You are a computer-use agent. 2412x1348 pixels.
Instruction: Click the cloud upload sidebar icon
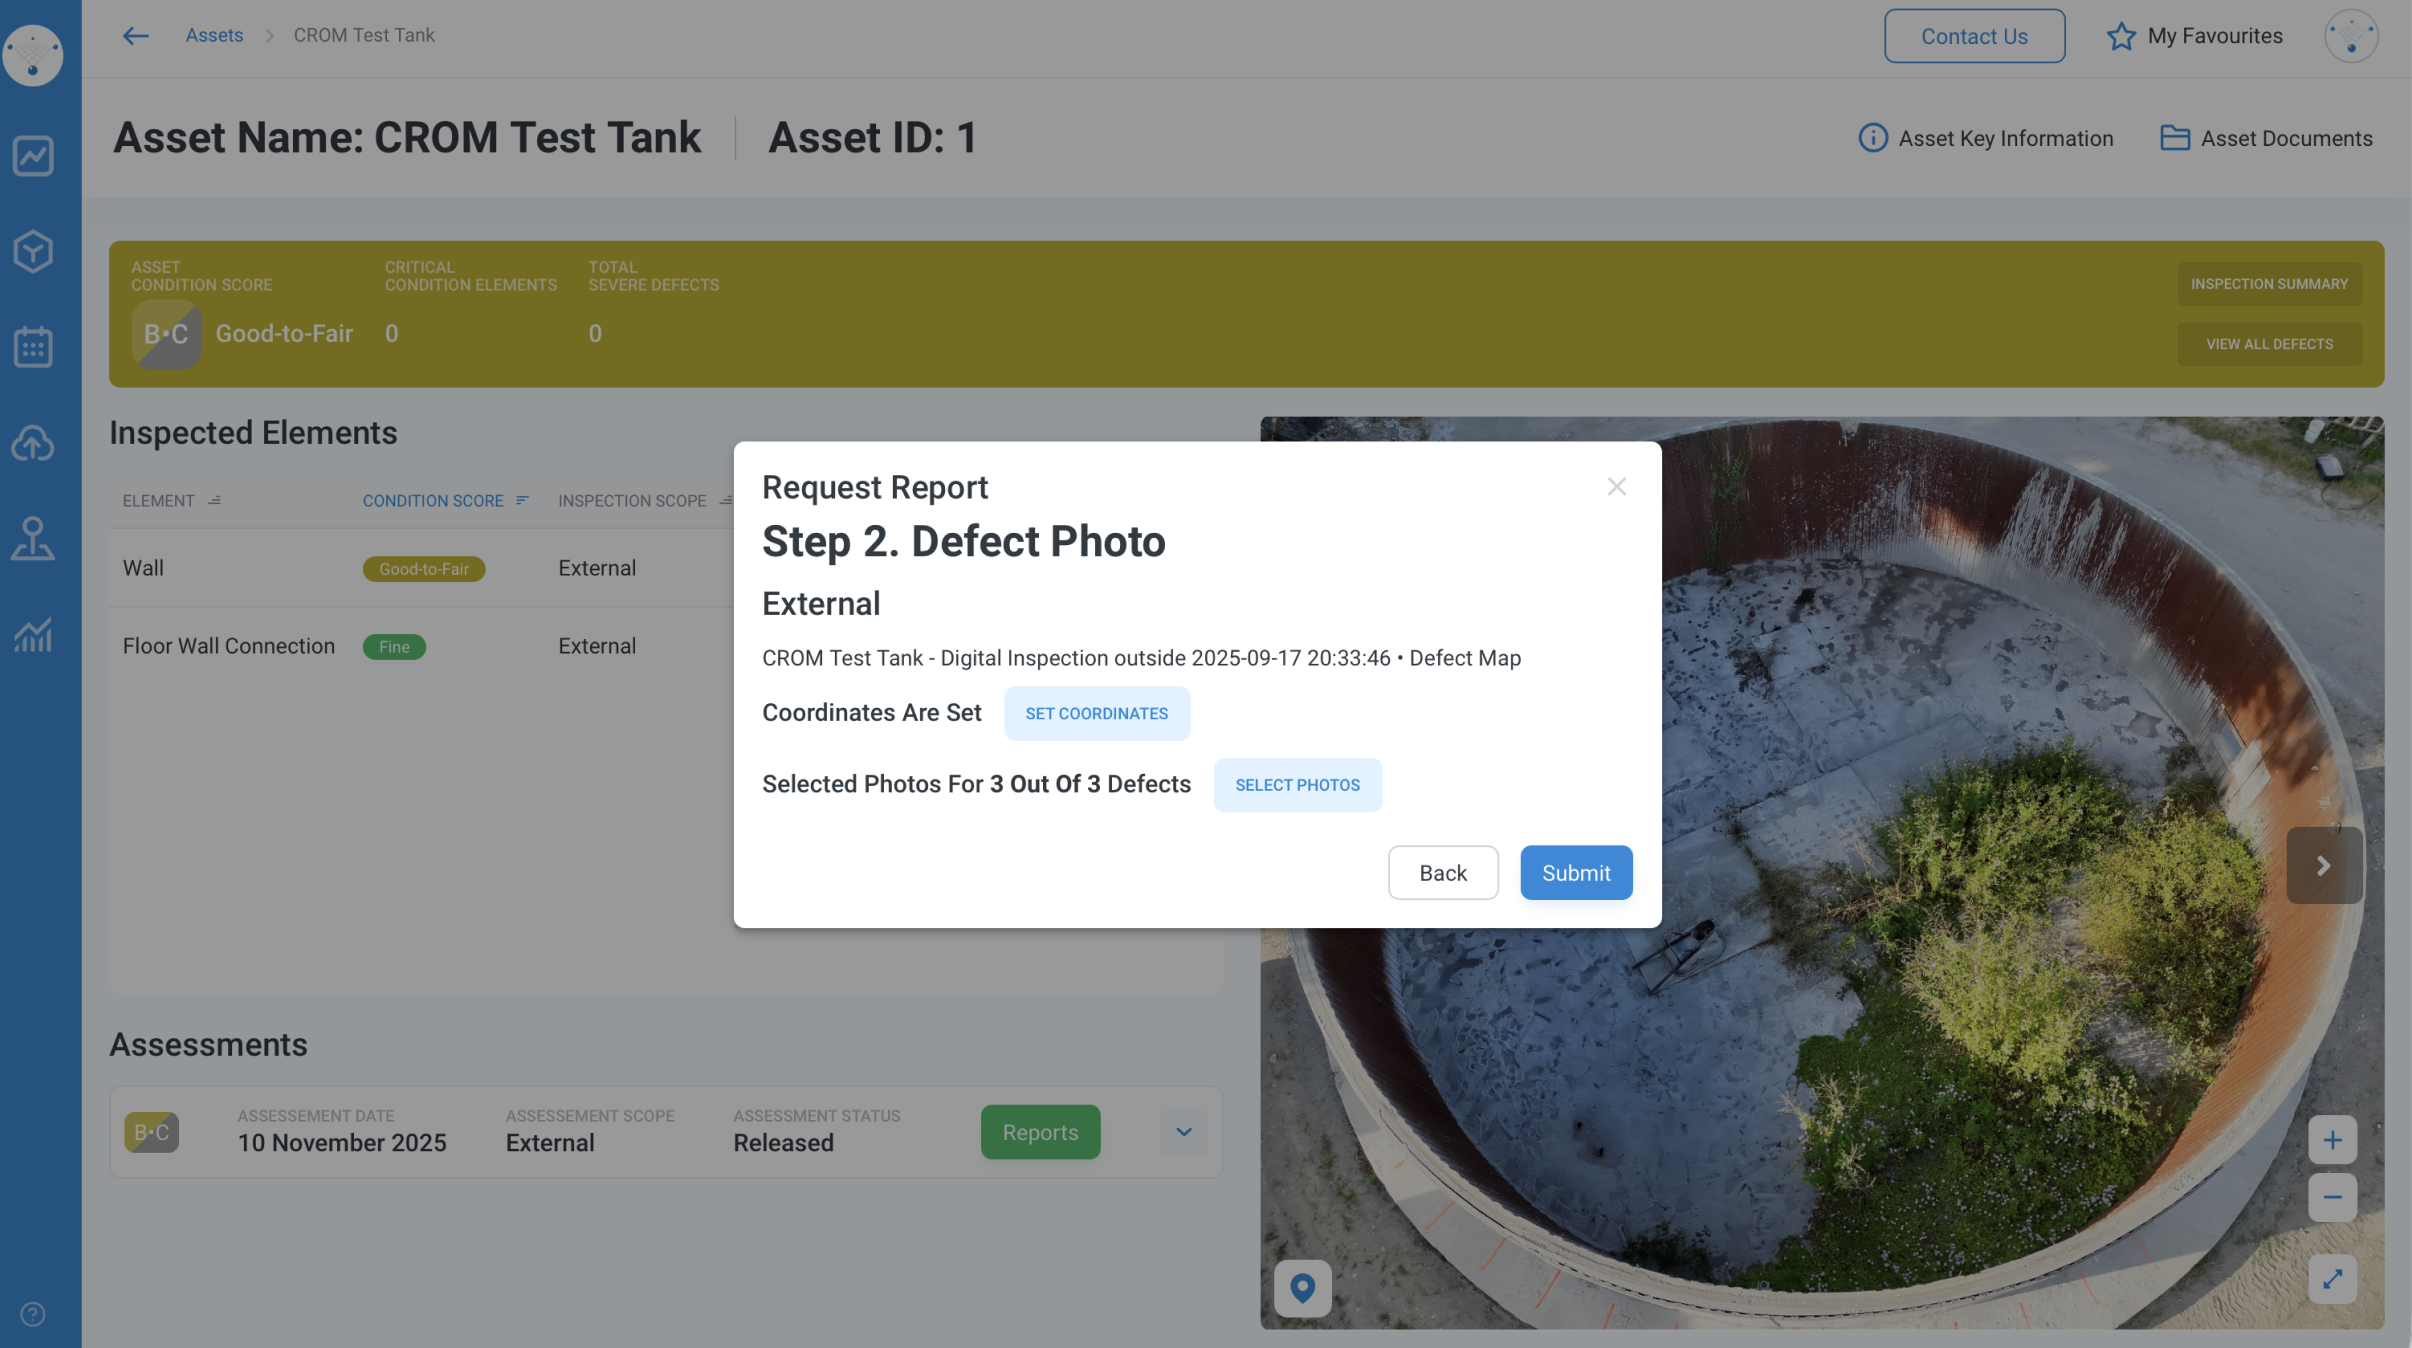[x=33, y=443]
